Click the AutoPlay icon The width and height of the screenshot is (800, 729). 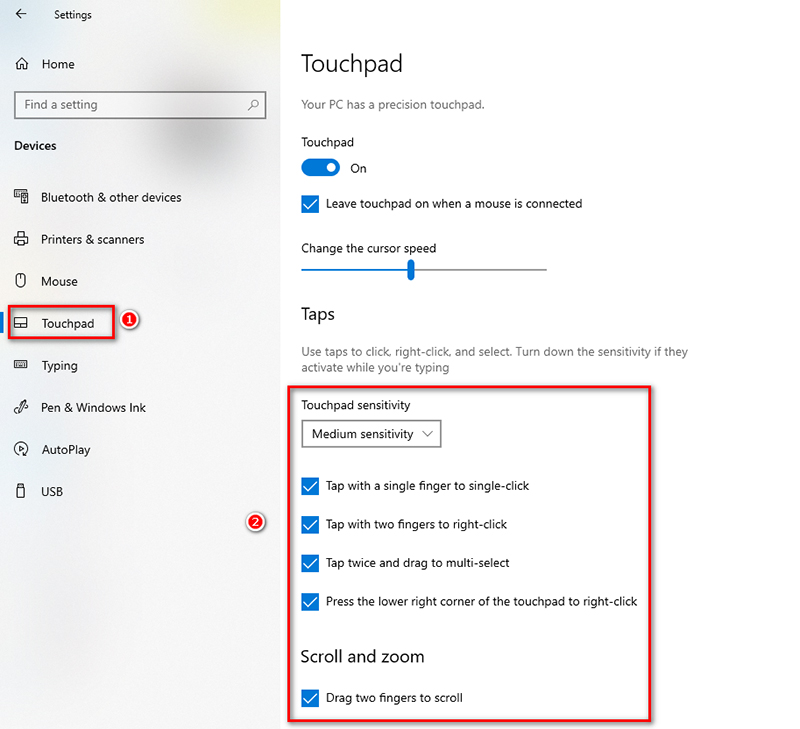point(21,449)
